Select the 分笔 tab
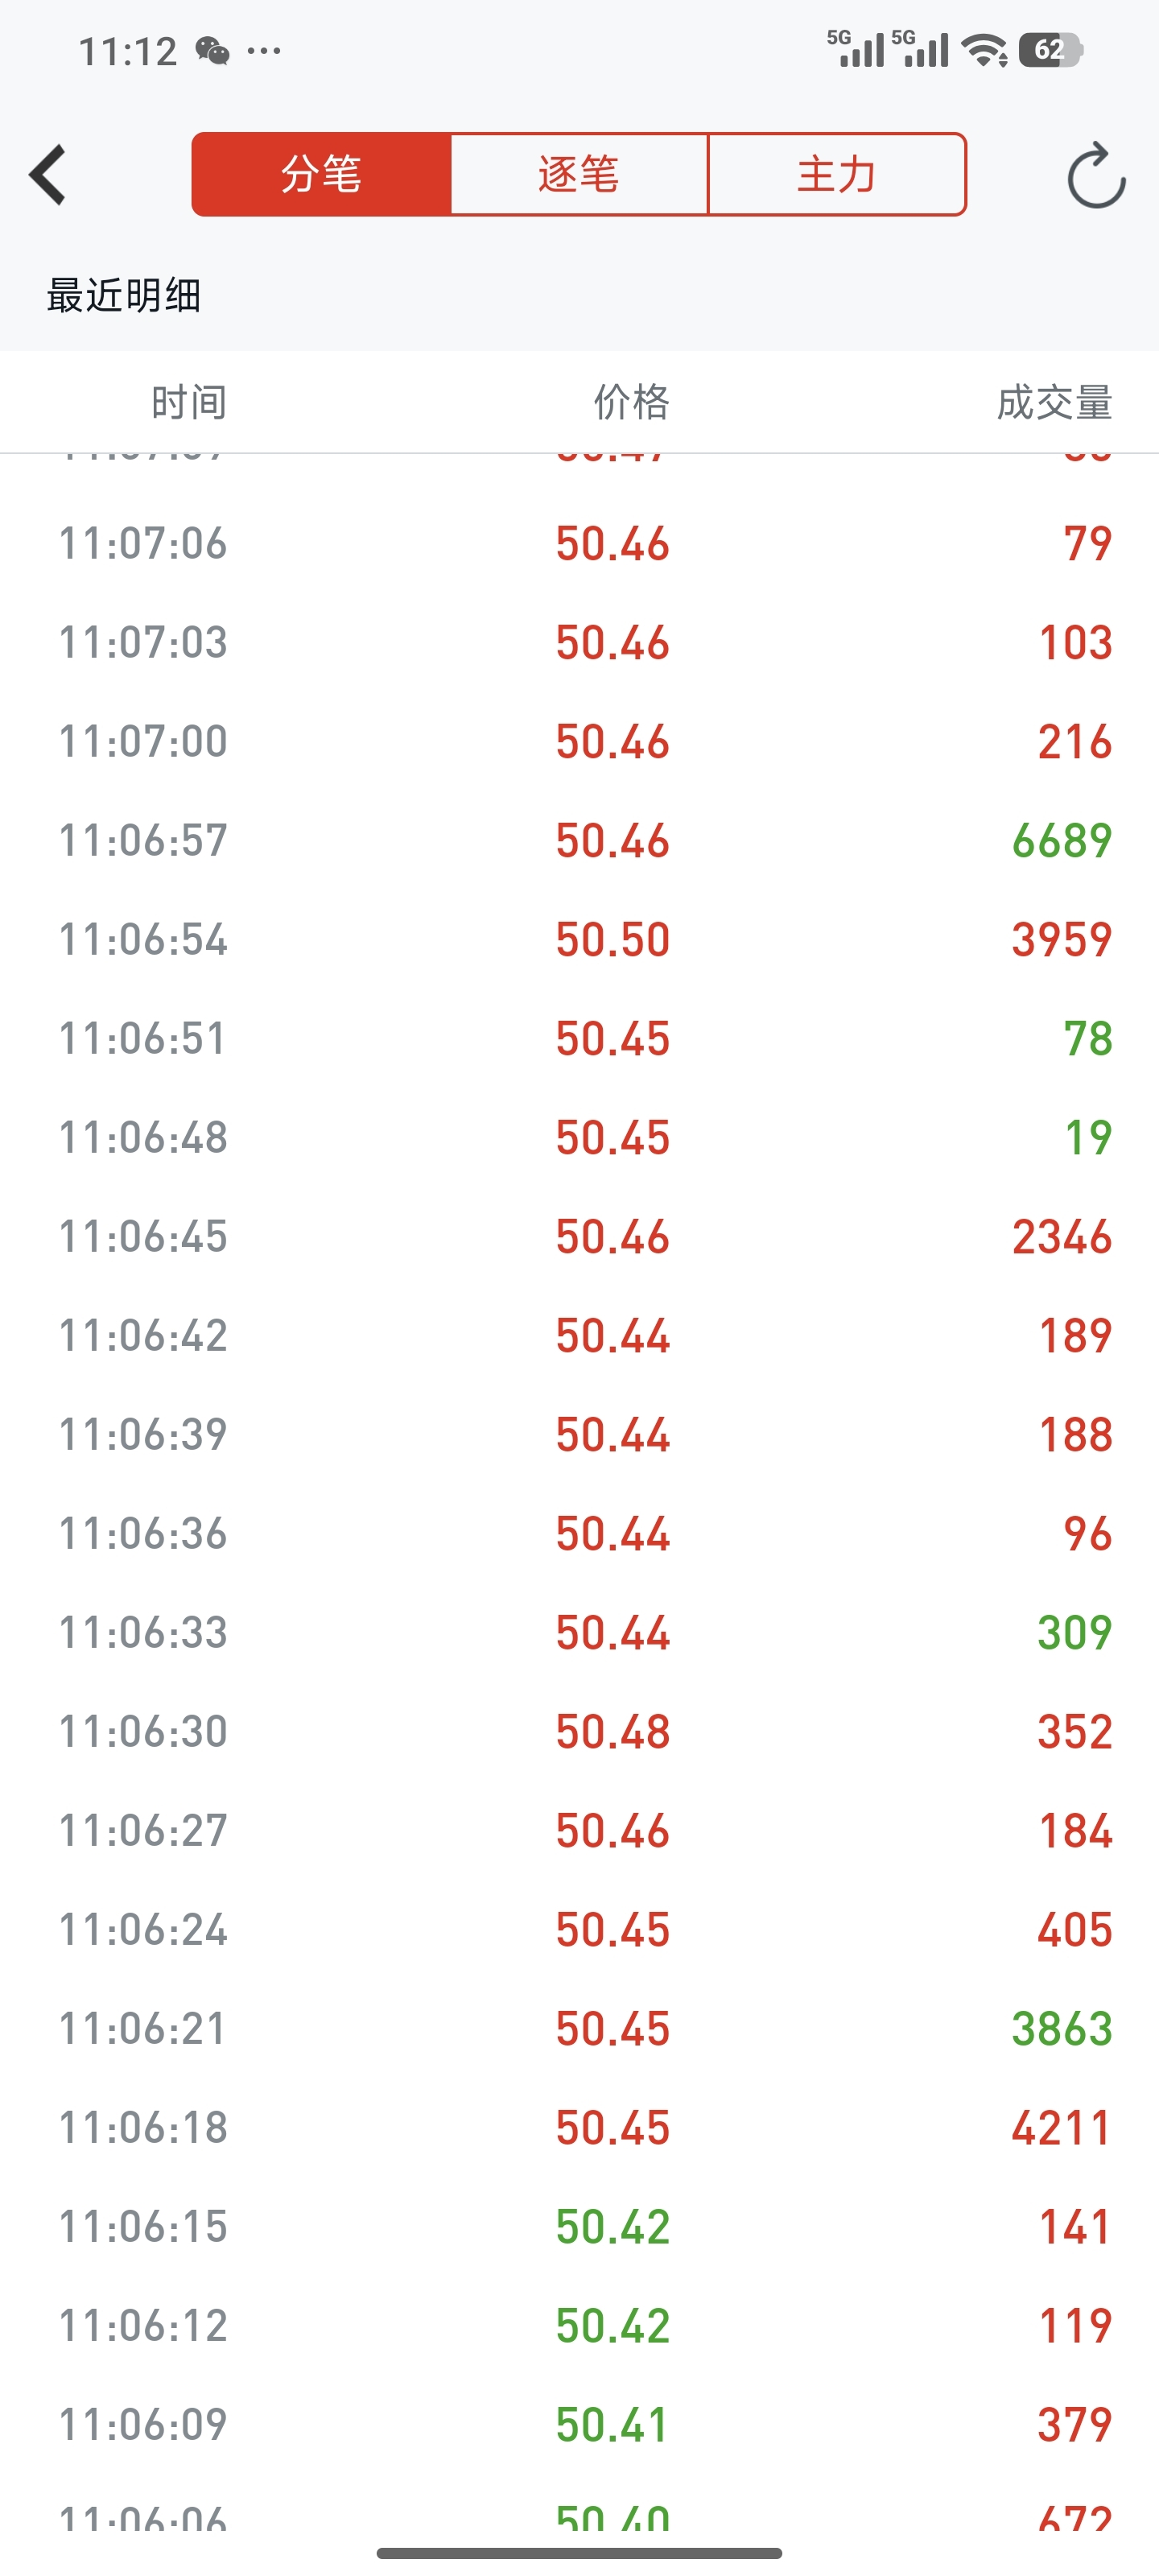 click(321, 174)
